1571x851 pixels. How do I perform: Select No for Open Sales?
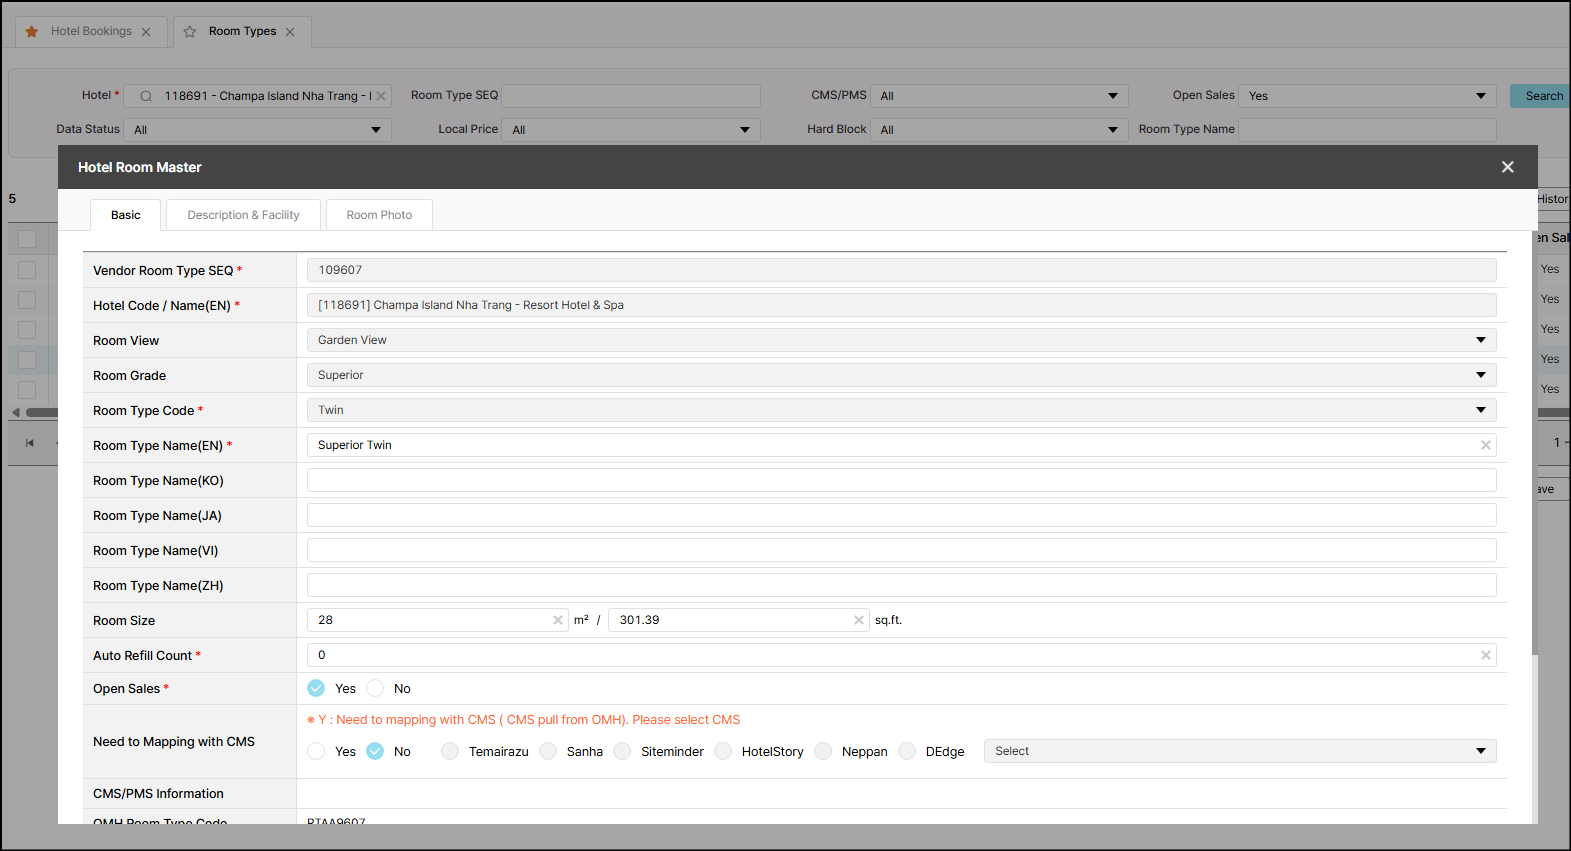pos(375,688)
